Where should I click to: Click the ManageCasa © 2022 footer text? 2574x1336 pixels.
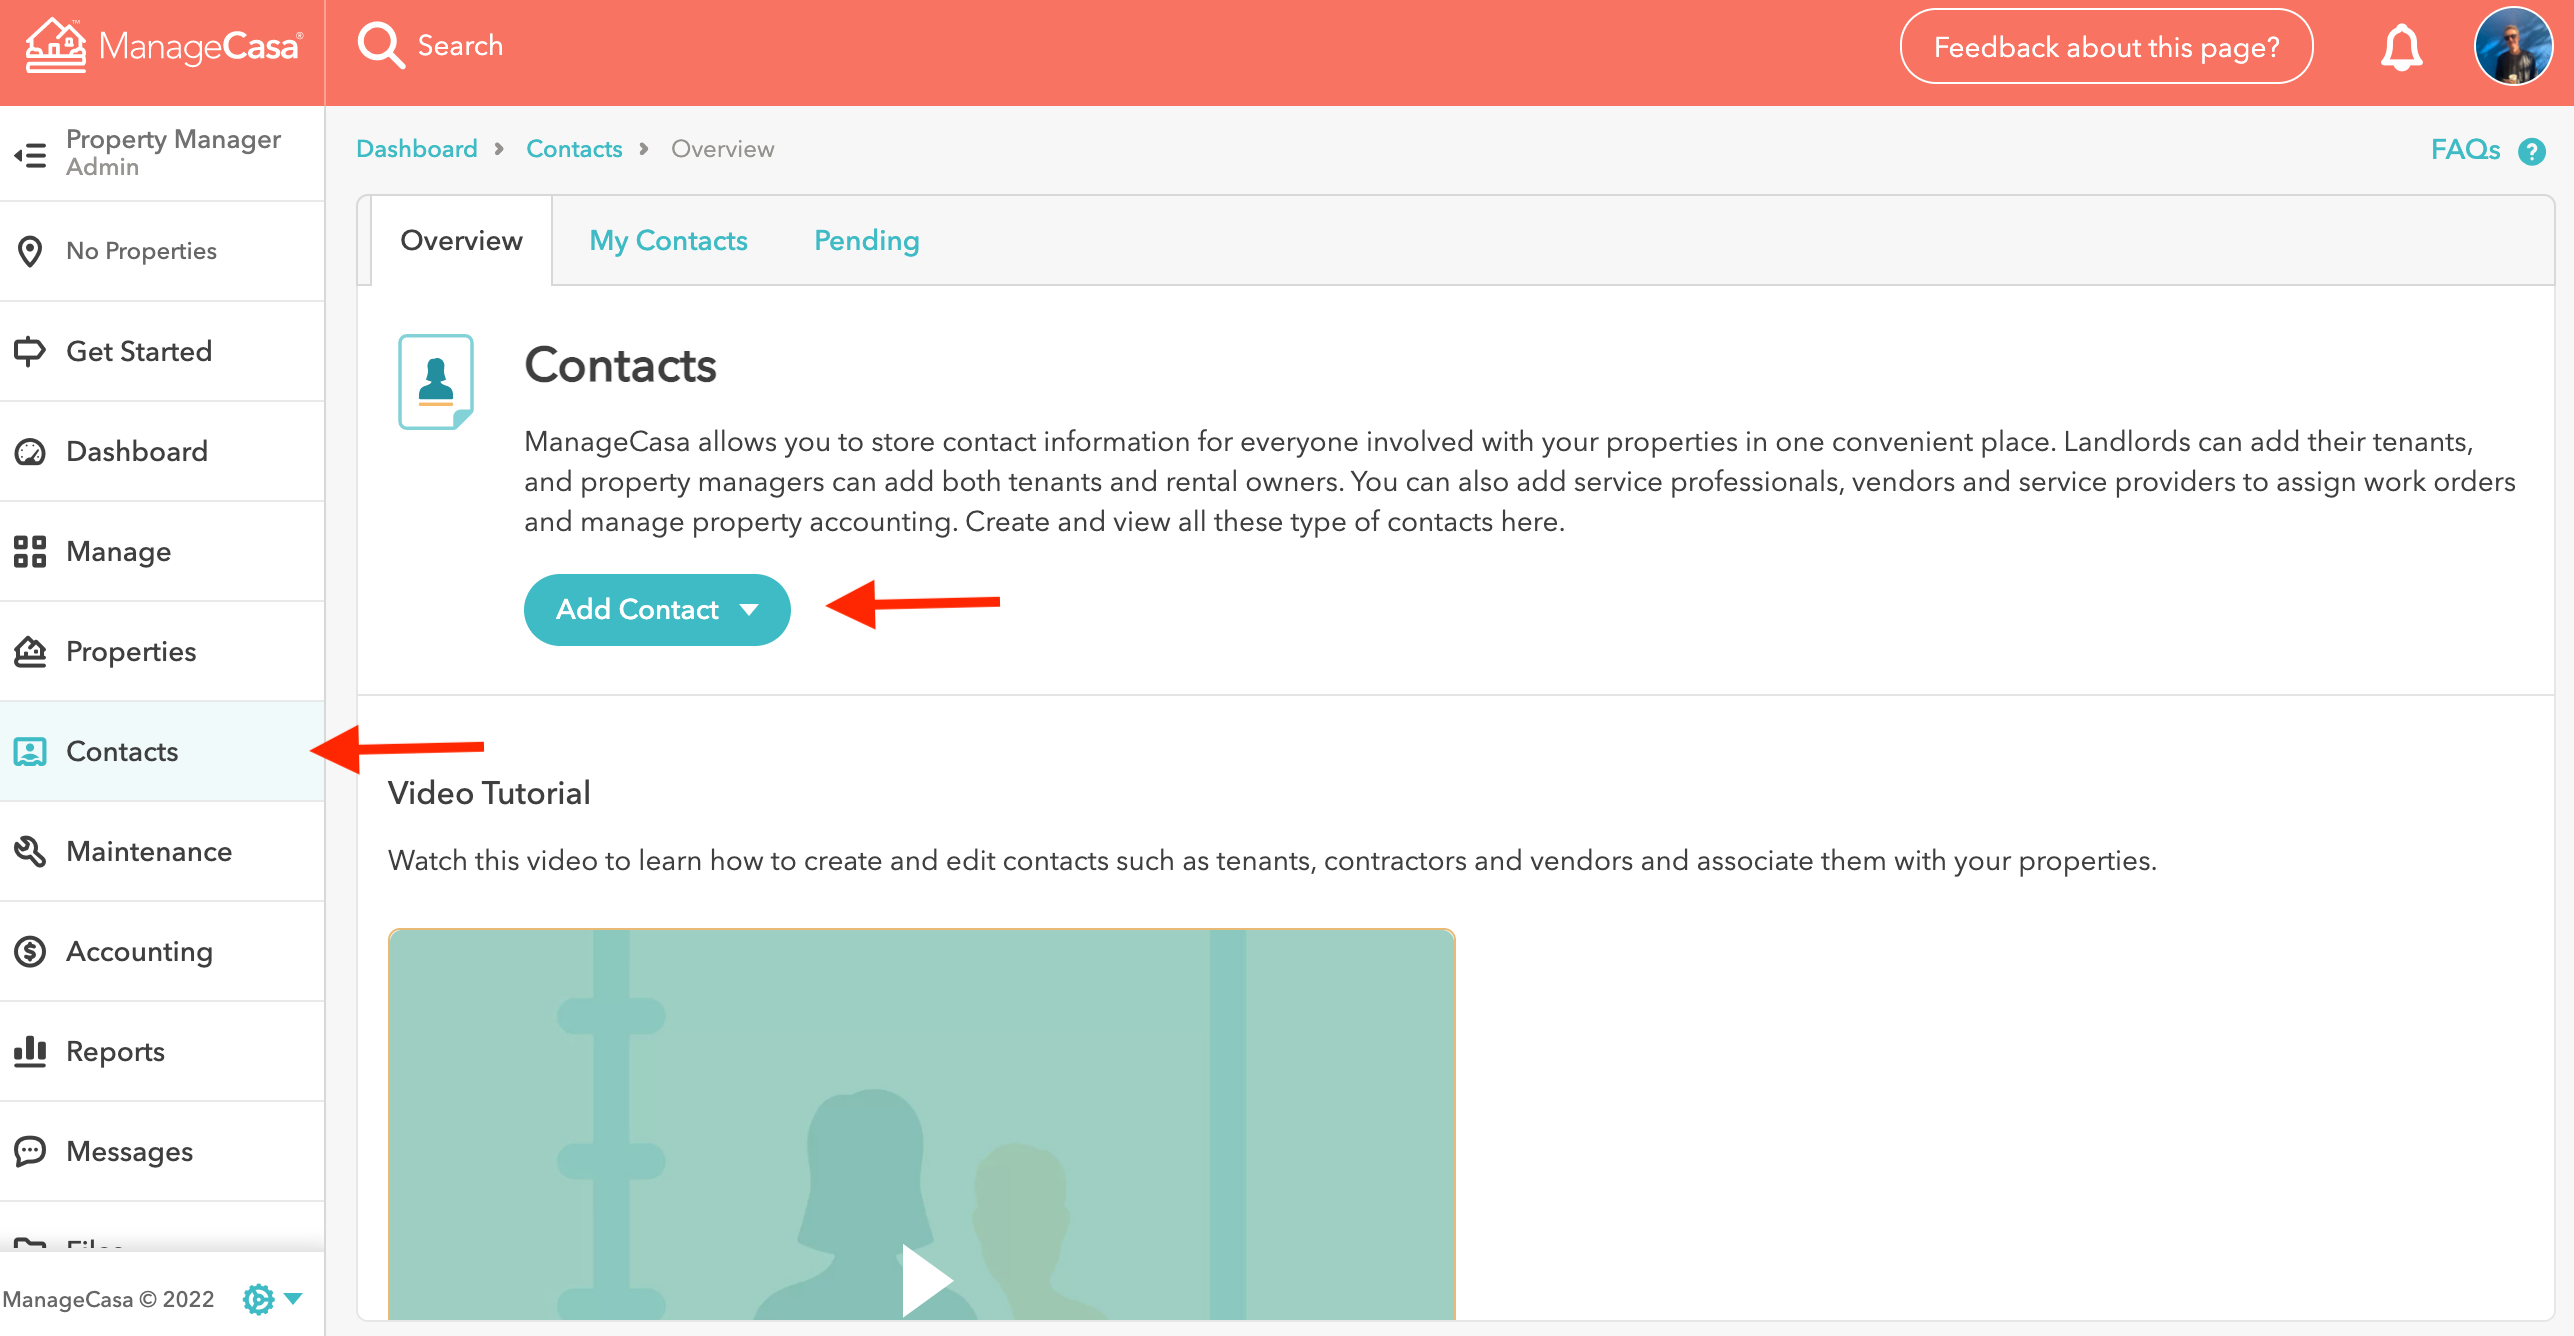click(x=108, y=1299)
